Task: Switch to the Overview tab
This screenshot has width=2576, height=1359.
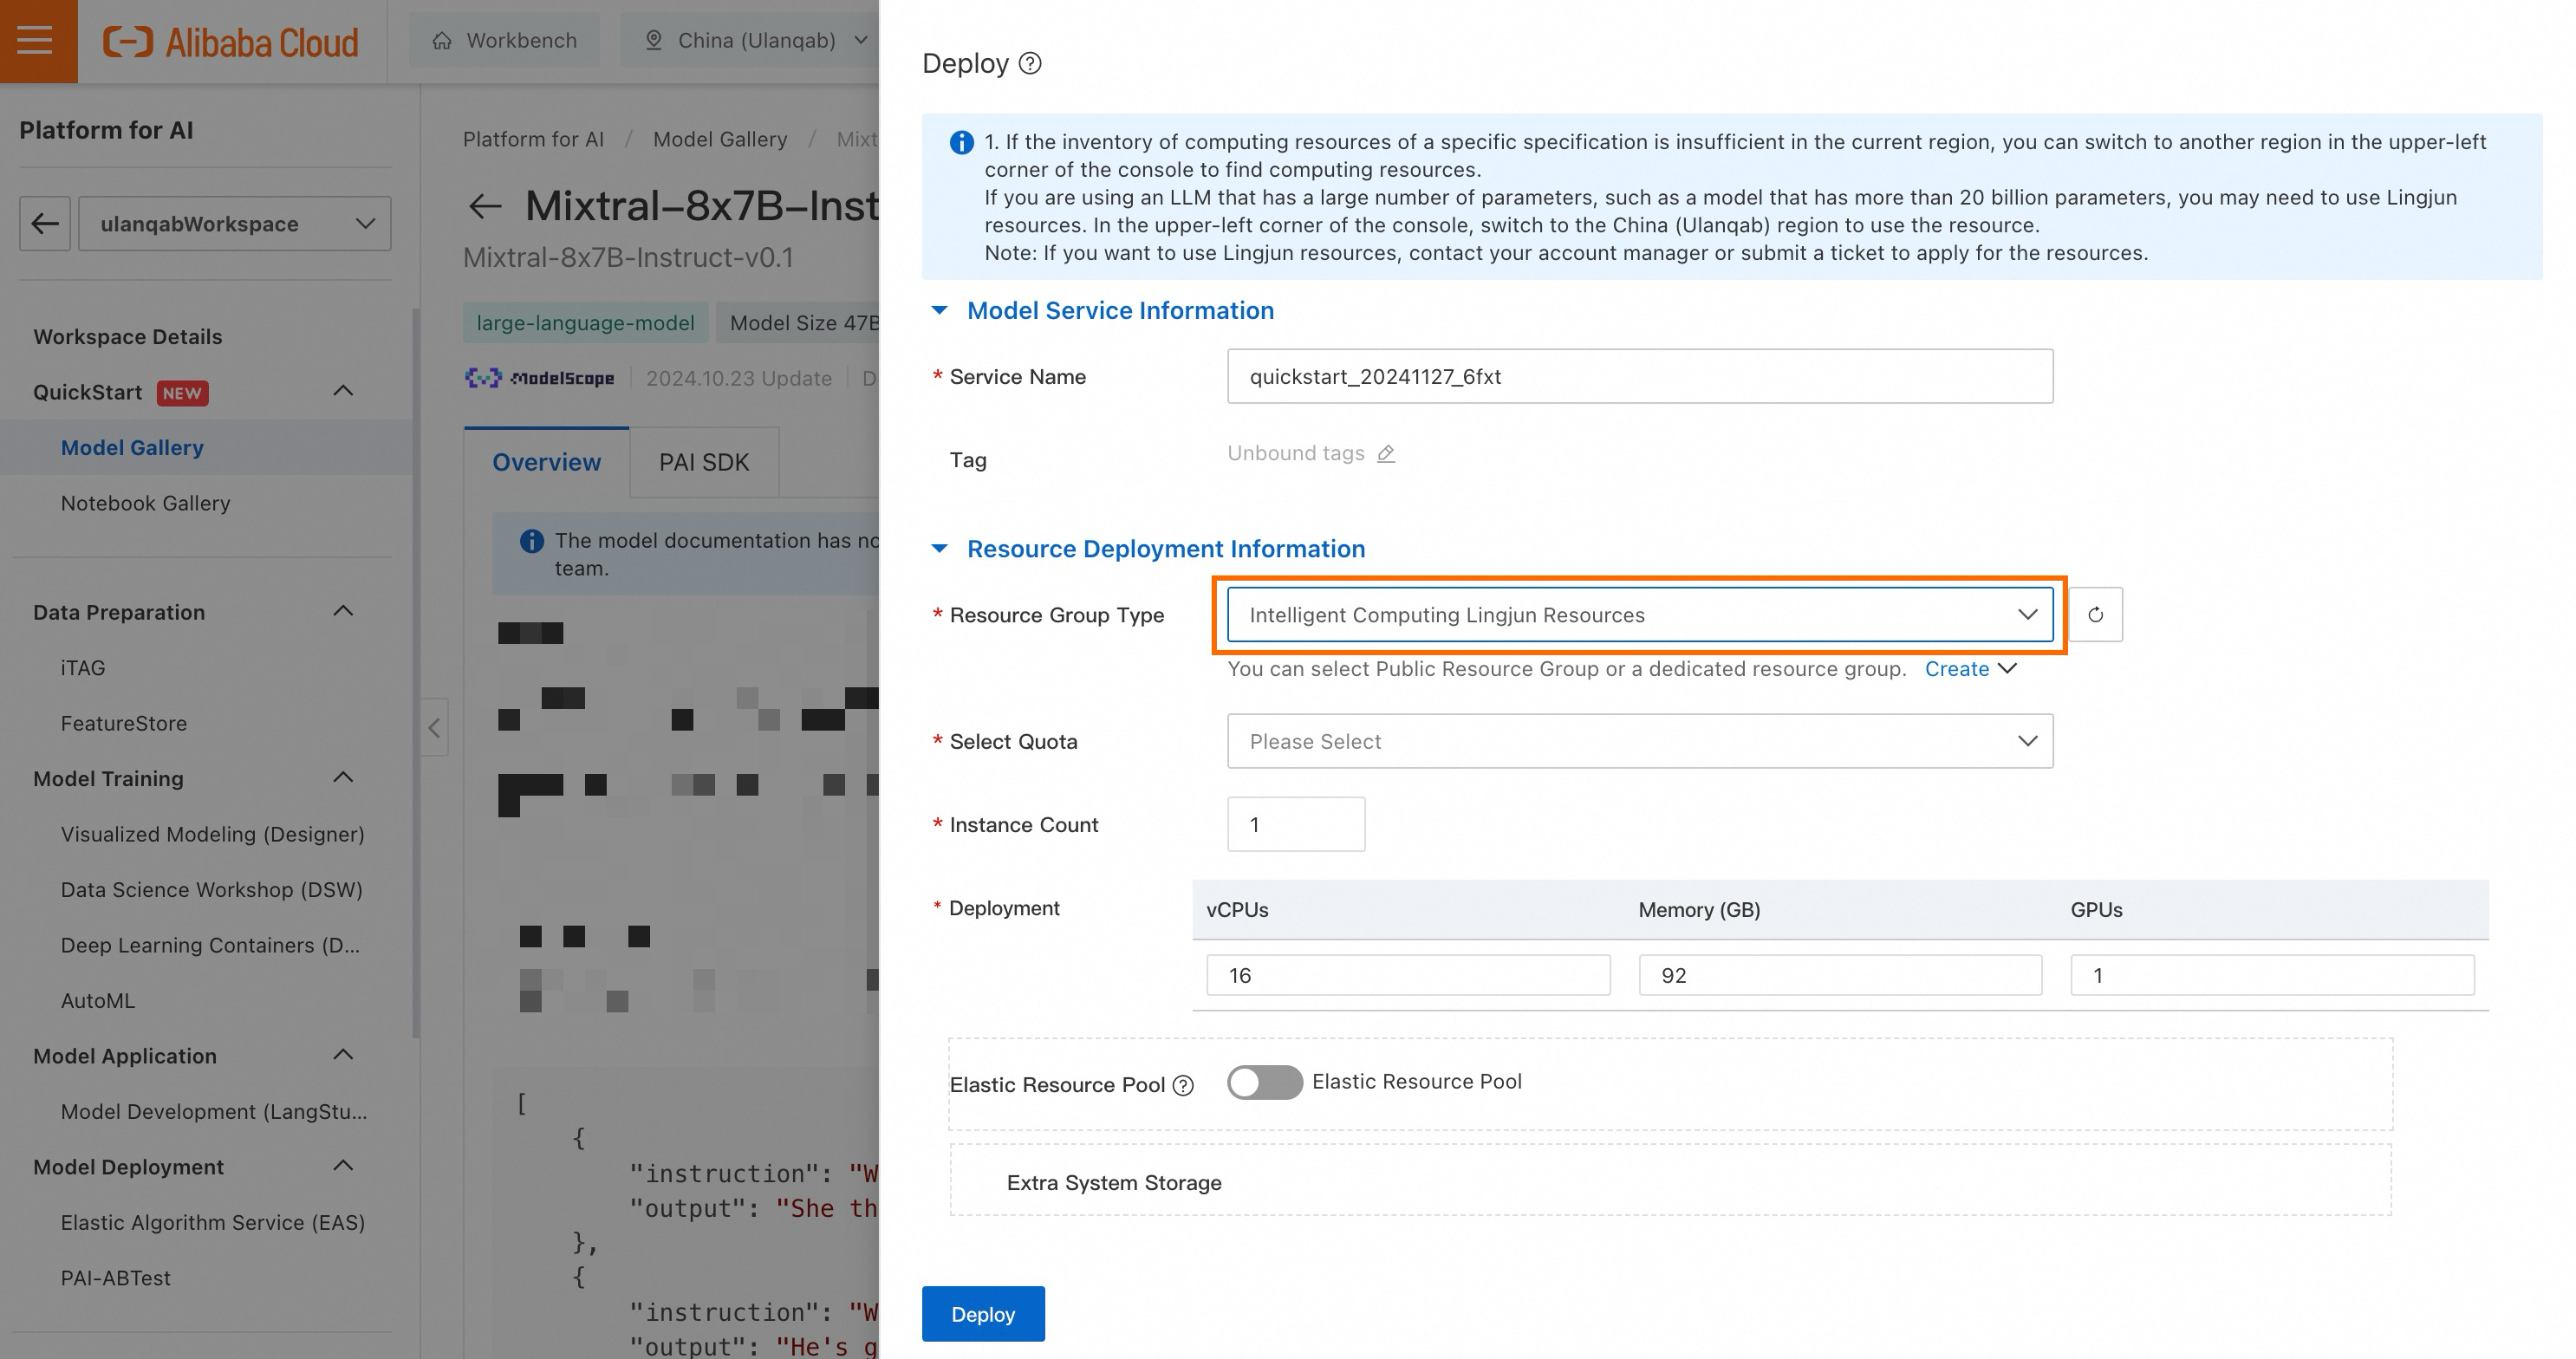Action: [x=546, y=462]
